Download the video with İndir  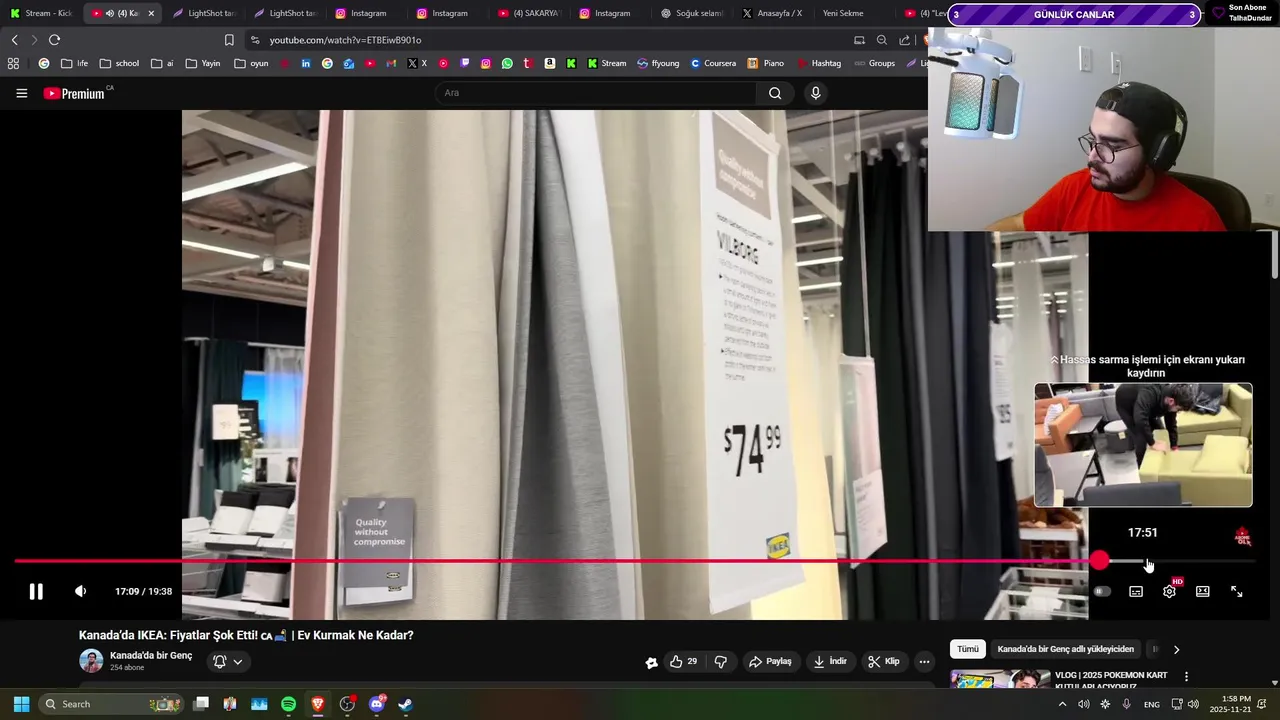[830, 661]
